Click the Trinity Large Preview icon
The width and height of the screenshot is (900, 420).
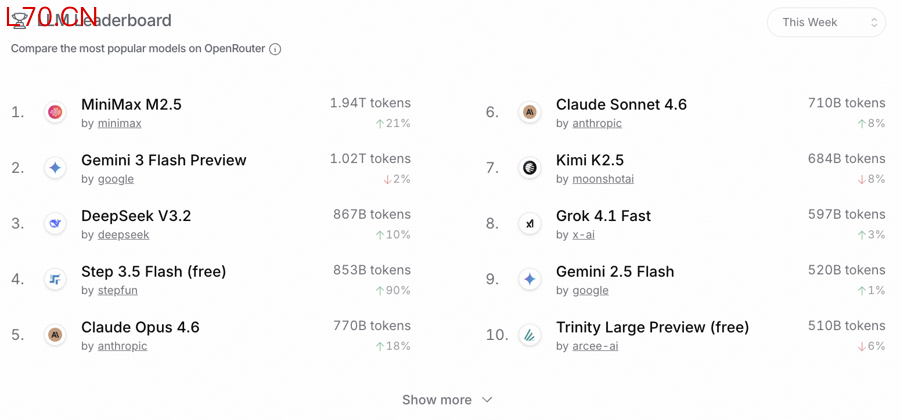530,335
